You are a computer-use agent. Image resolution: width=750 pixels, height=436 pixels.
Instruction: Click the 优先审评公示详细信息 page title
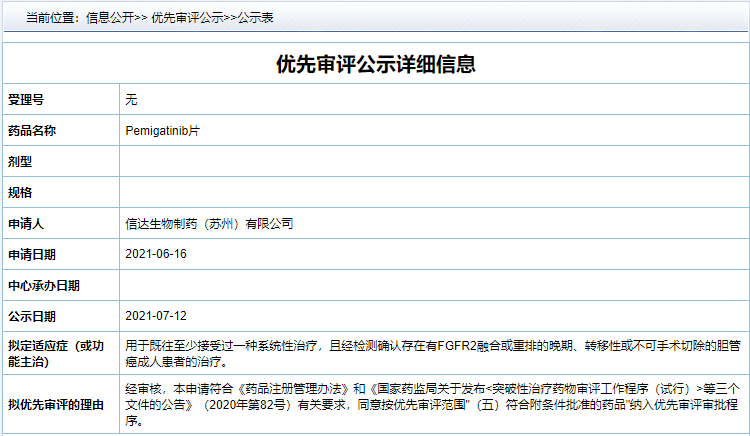(x=375, y=65)
